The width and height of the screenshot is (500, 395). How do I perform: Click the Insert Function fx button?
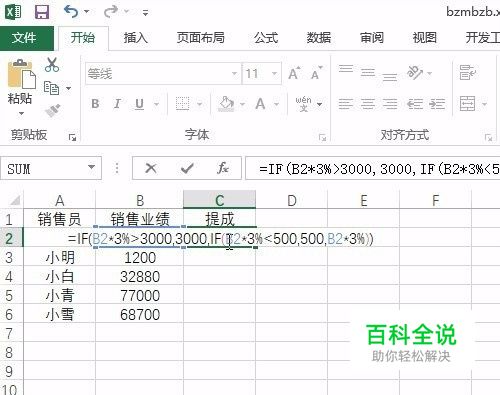point(222,168)
